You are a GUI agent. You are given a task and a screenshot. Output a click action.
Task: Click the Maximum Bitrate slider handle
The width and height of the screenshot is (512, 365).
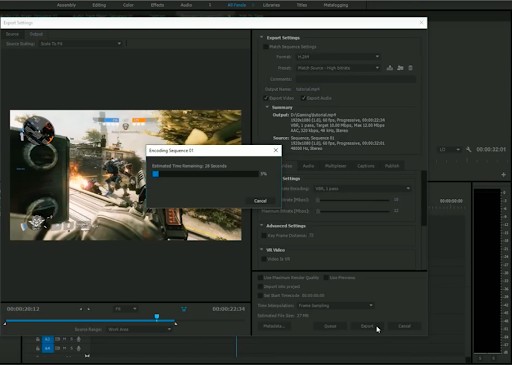point(318,211)
